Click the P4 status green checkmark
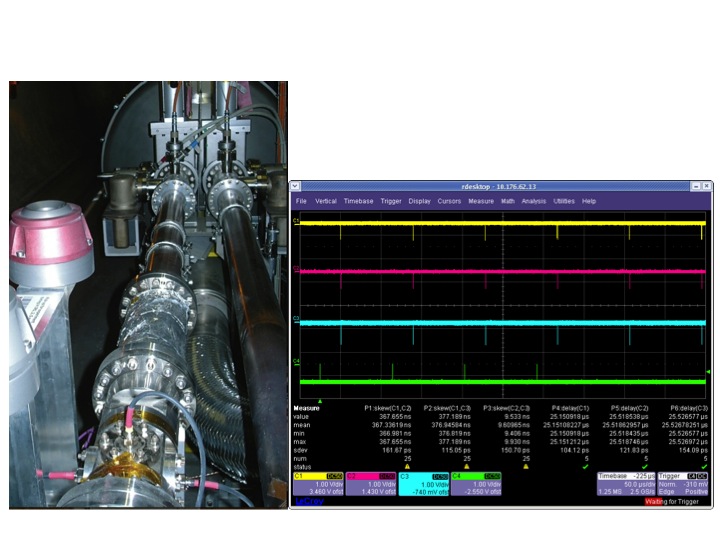Viewport: 720px width, 540px height. [585, 467]
